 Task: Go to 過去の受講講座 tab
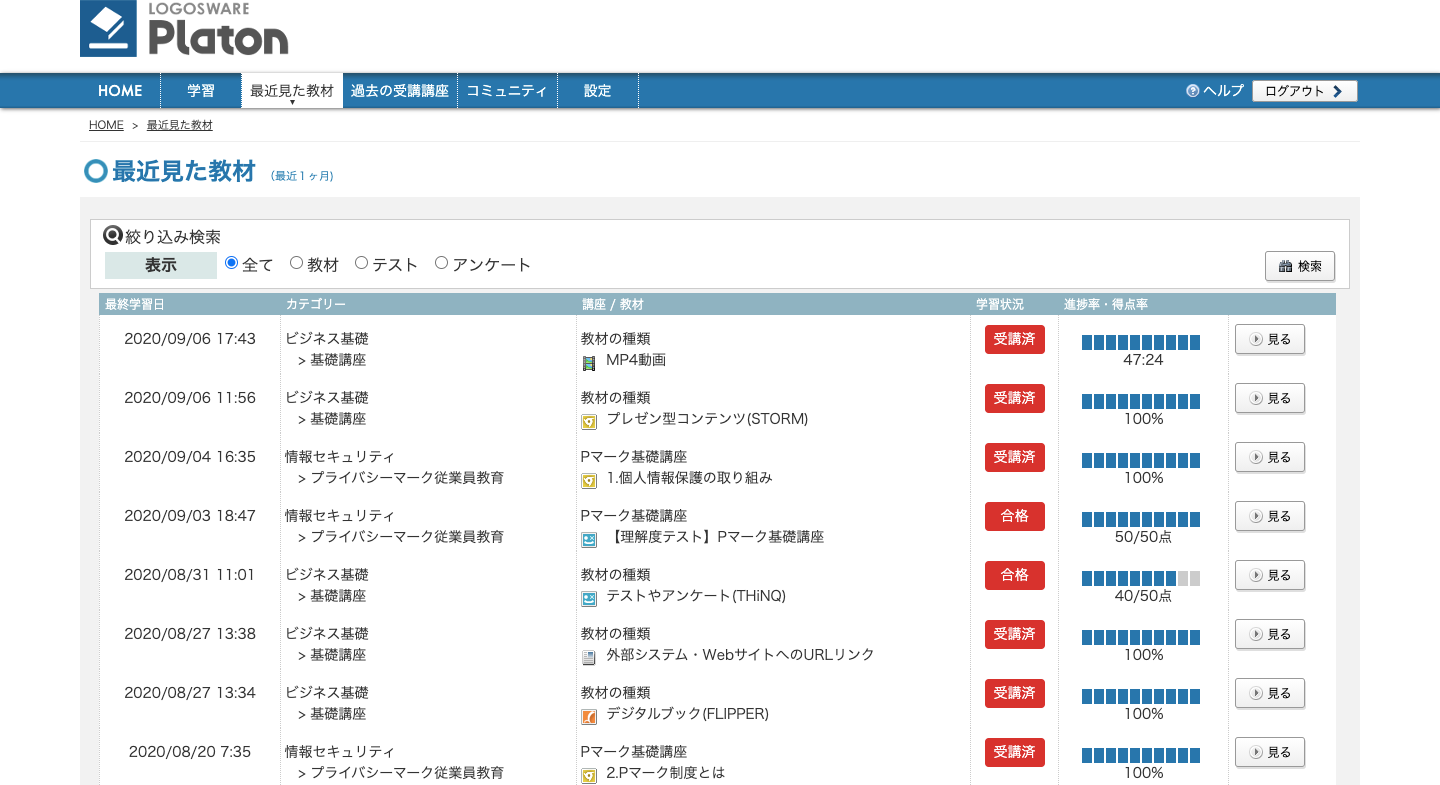[400, 91]
